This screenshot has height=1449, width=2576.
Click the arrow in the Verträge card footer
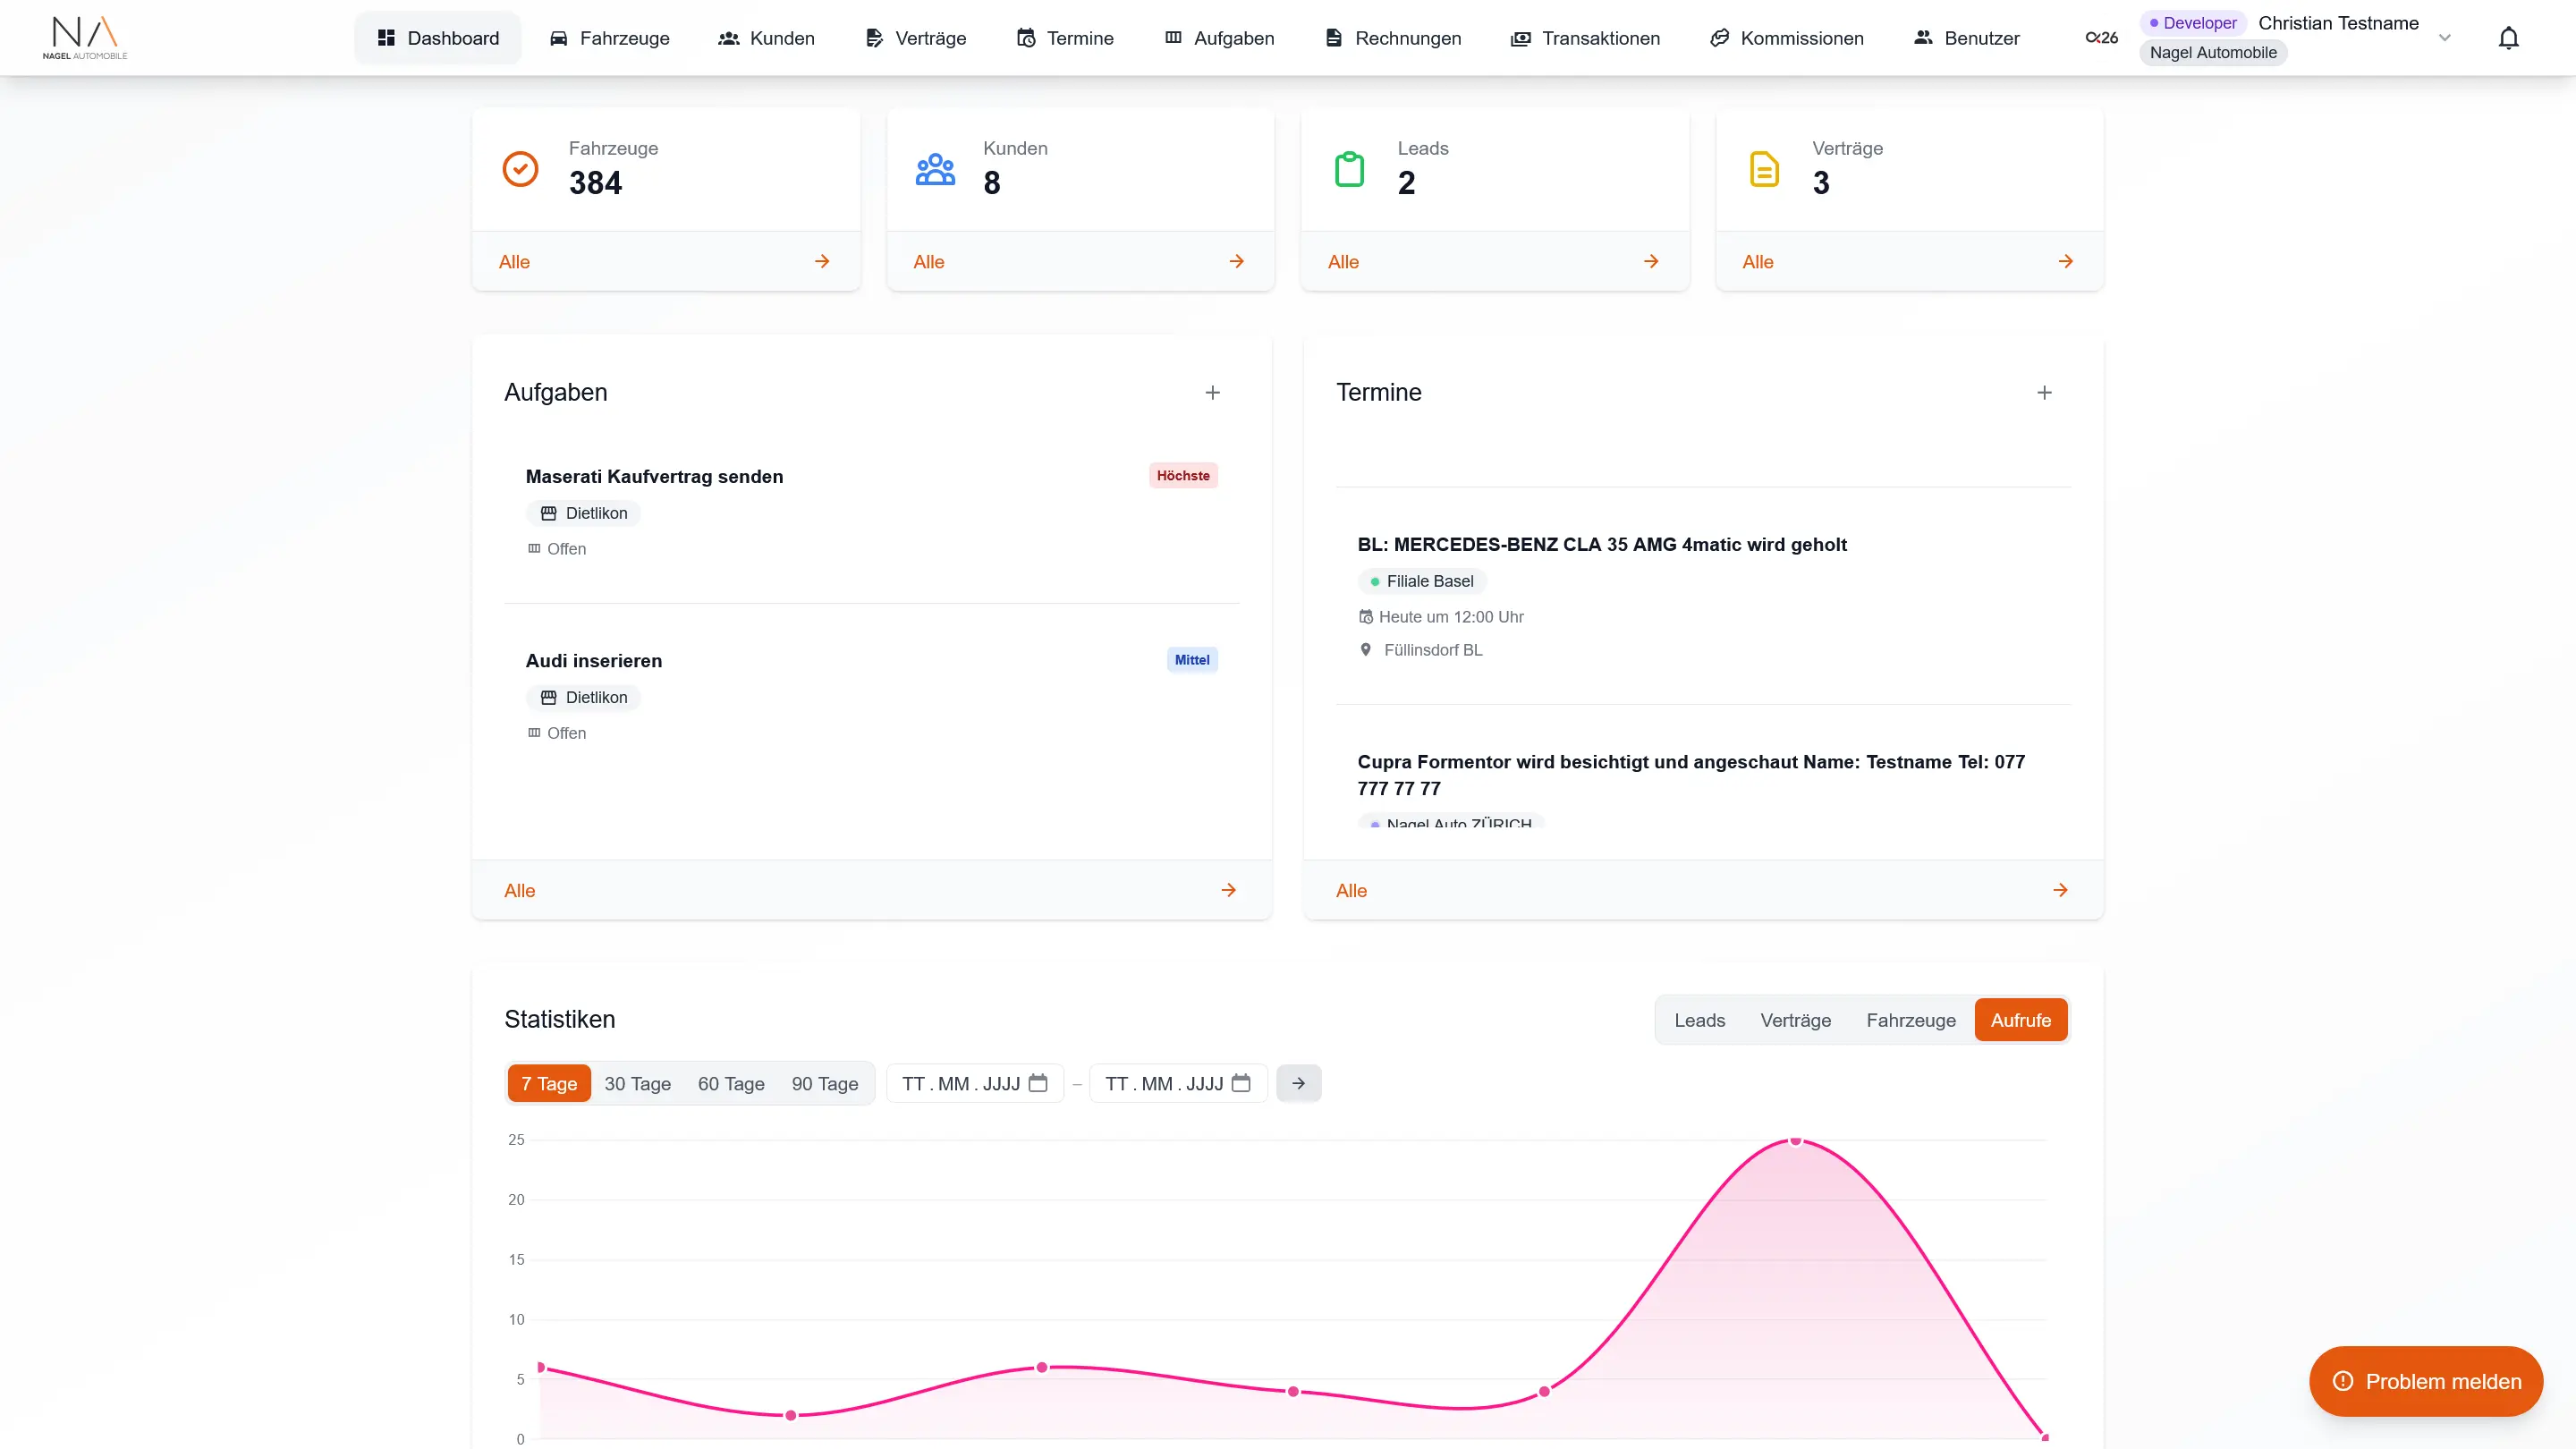(2066, 261)
